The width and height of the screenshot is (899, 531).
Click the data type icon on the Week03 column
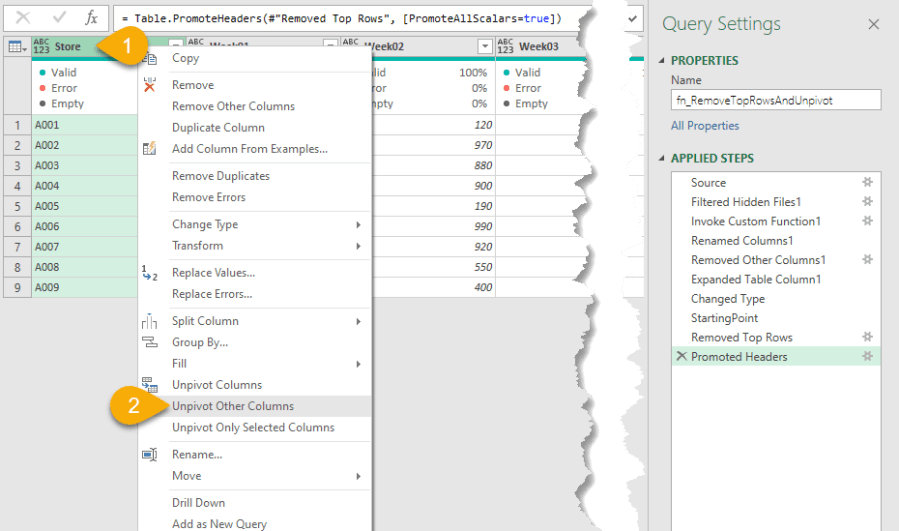point(505,47)
